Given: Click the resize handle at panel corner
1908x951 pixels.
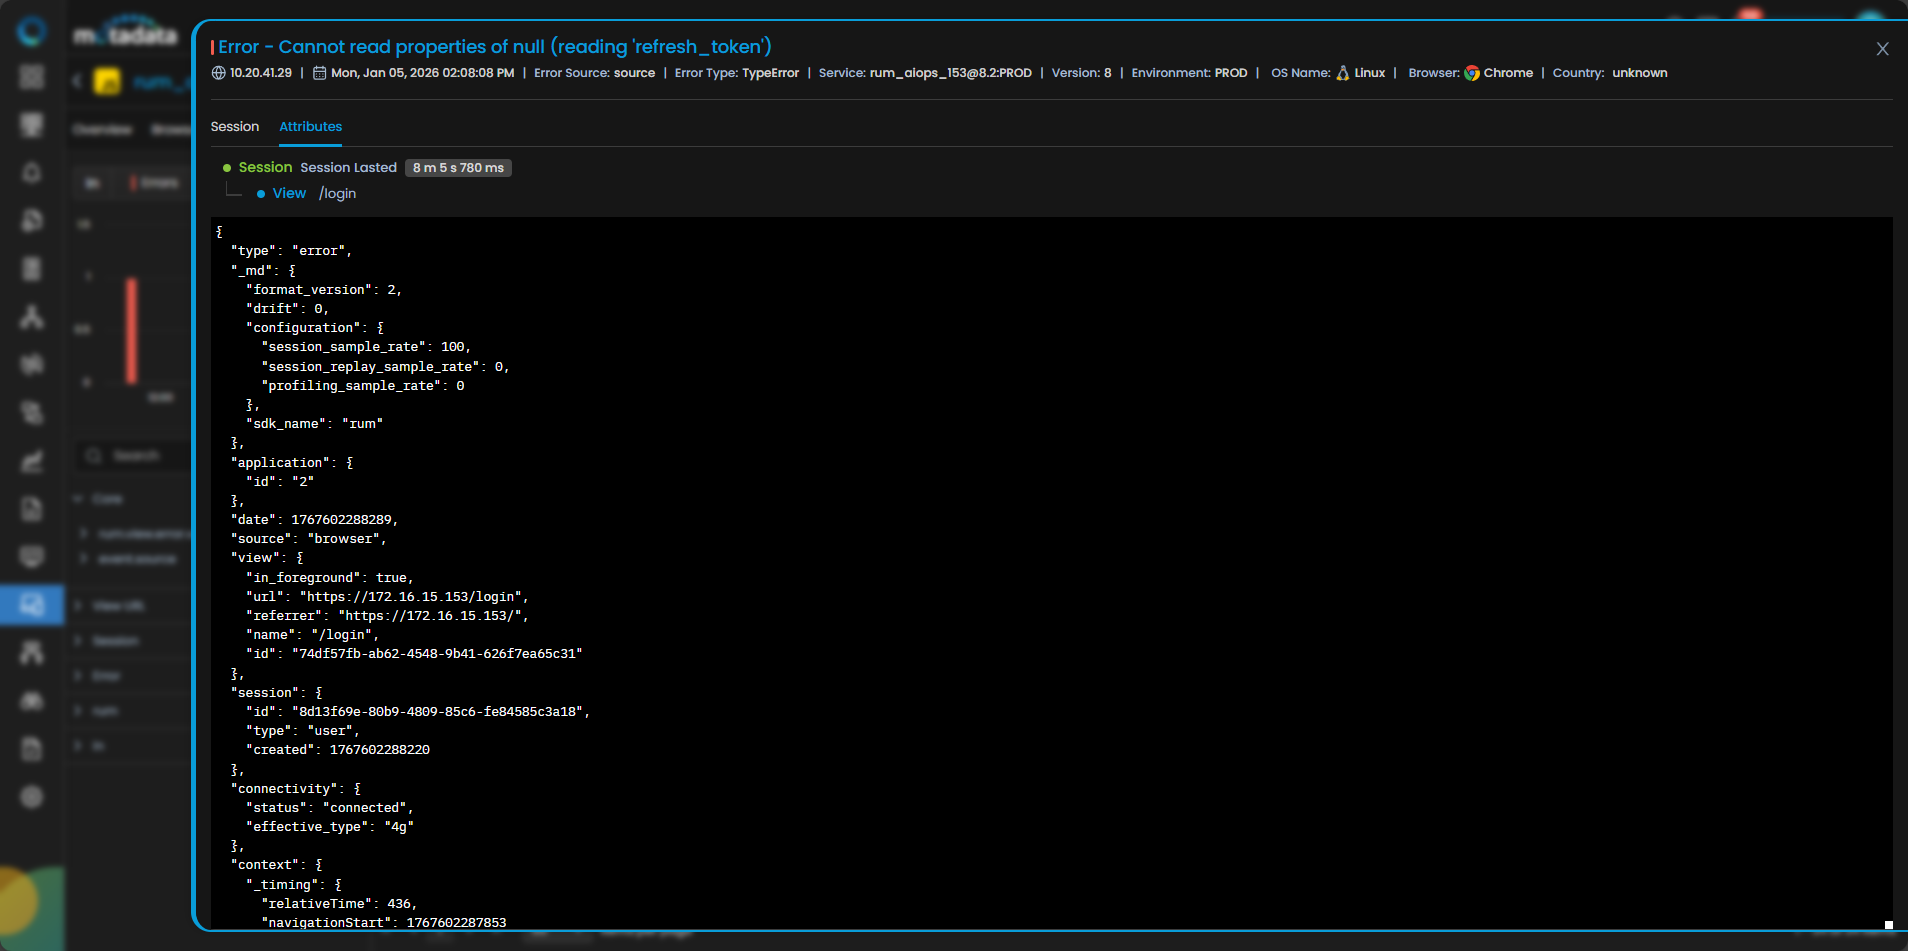Looking at the screenshot, I should point(1888,925).
